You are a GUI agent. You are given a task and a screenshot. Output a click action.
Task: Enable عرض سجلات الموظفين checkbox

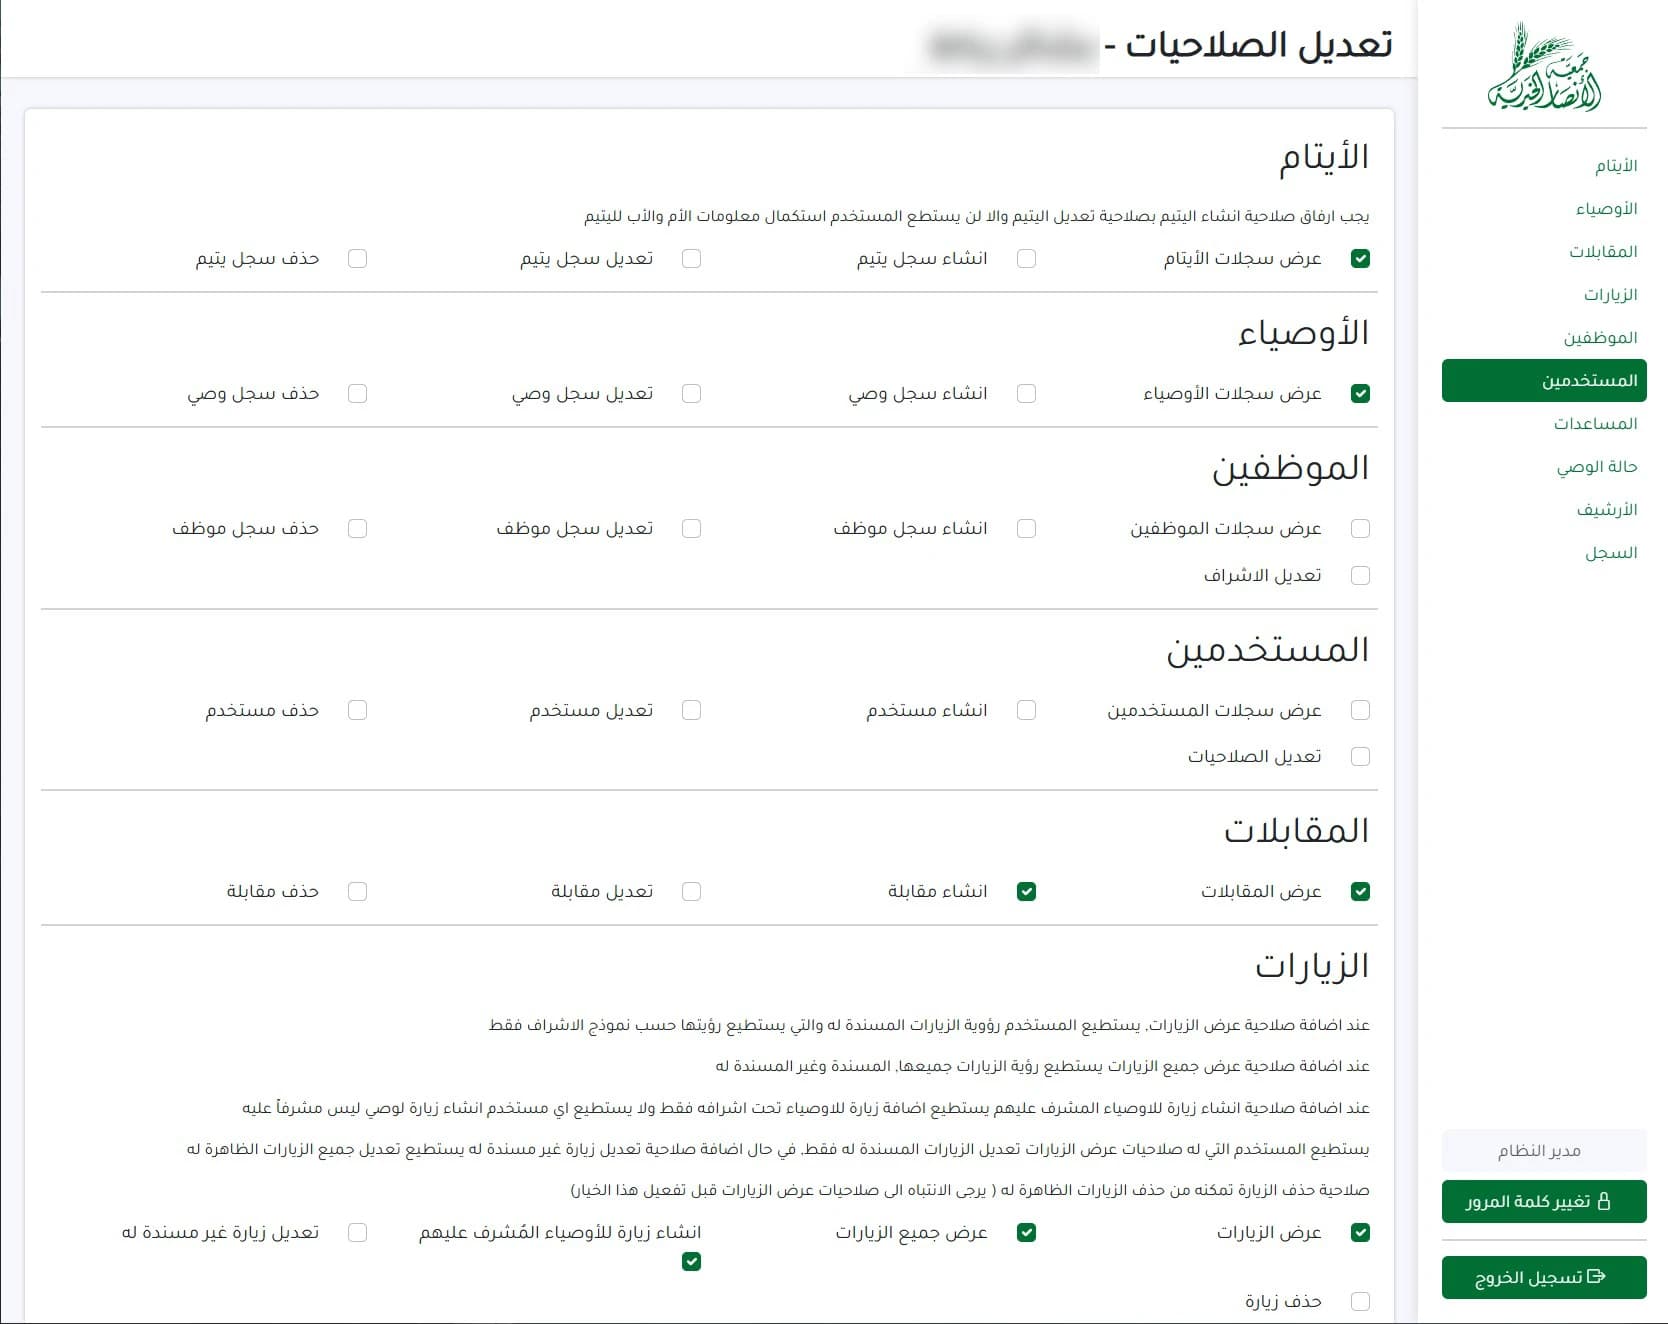(x=1360, y=529)
